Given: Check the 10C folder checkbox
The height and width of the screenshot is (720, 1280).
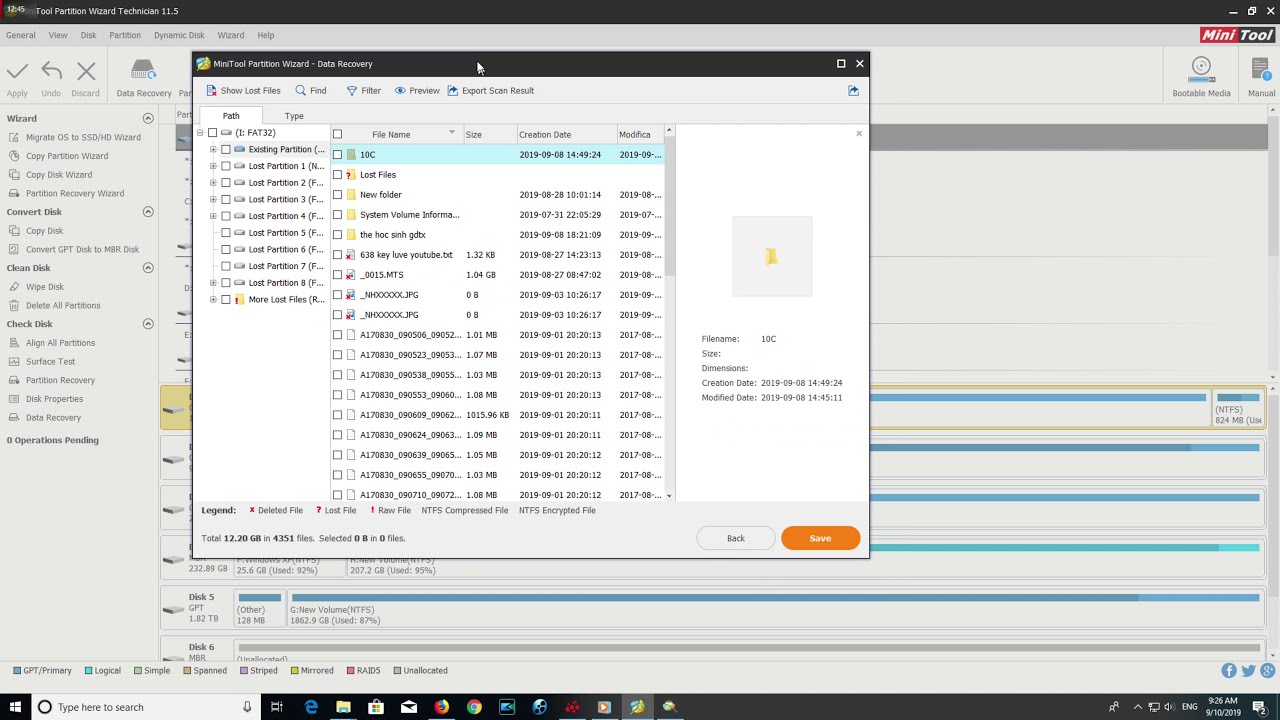Looking at the screenshot, I should point(337,154).
